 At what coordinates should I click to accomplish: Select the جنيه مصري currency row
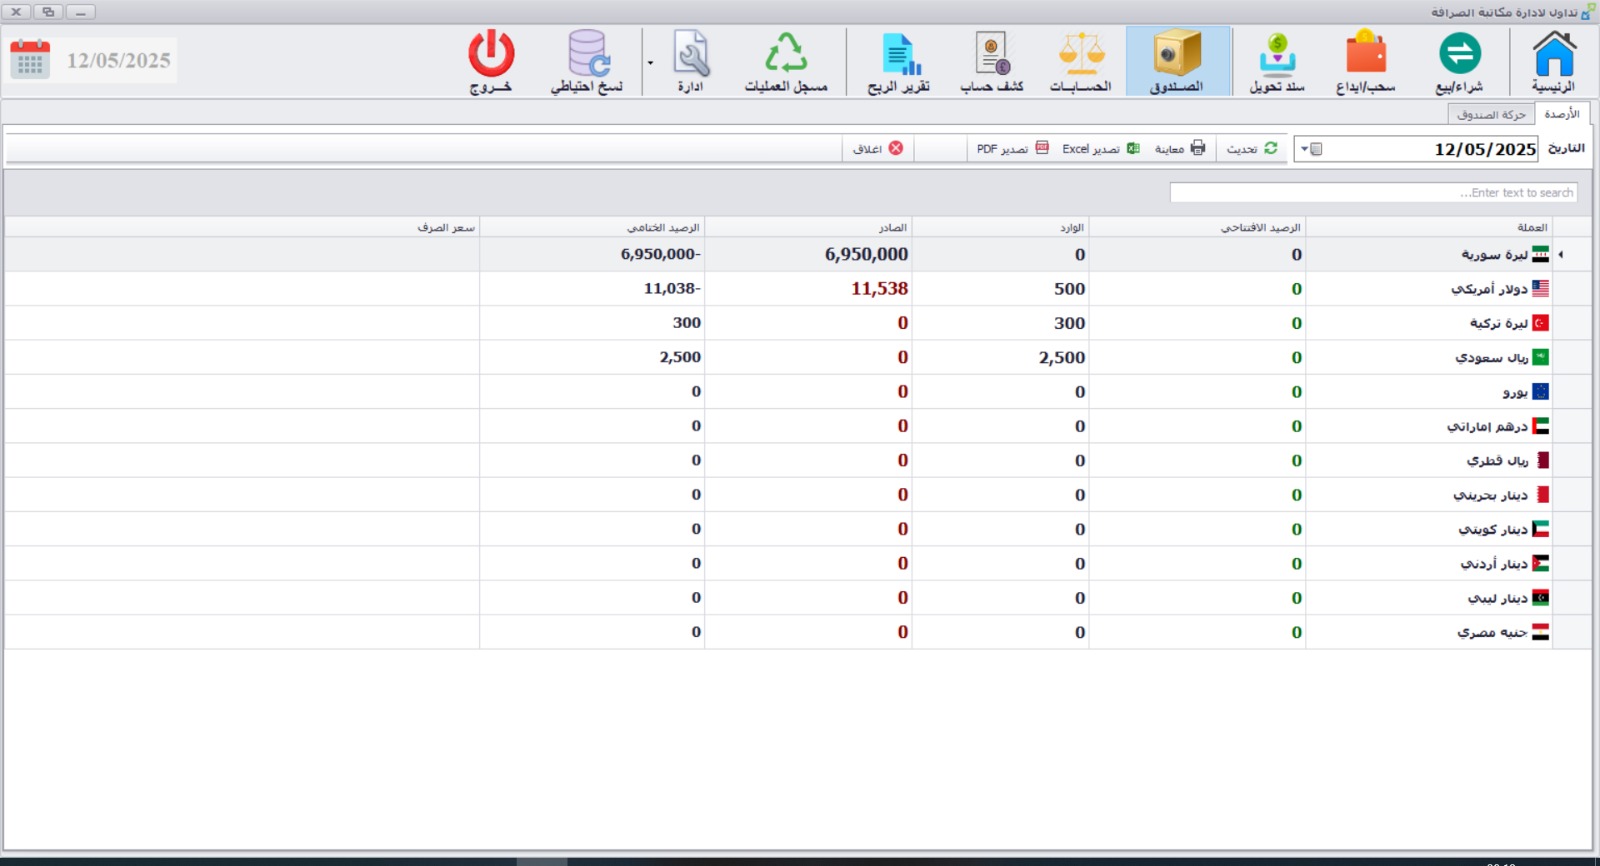[x=798, y=632]
